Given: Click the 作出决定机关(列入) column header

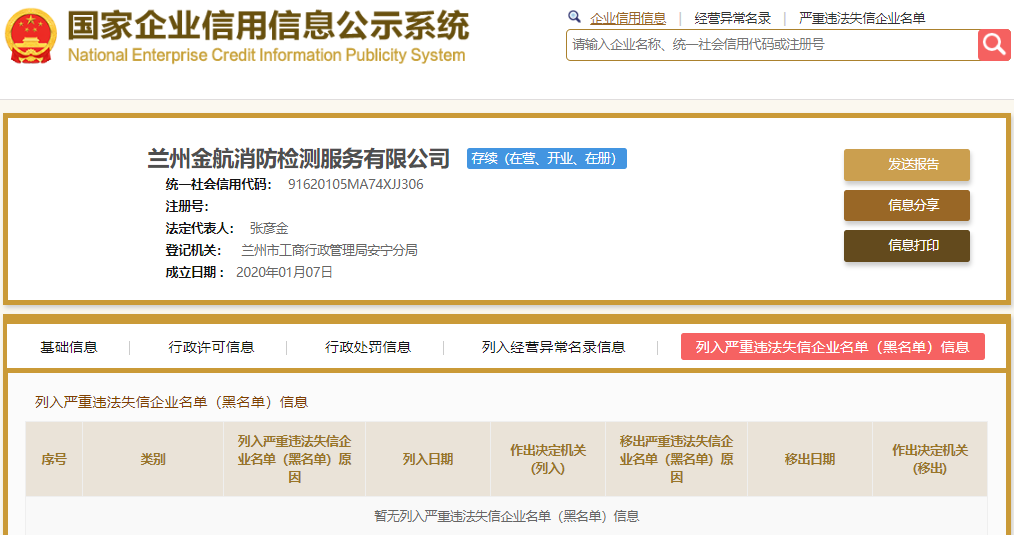Looking at the screenshot, I should click(548, 459).
